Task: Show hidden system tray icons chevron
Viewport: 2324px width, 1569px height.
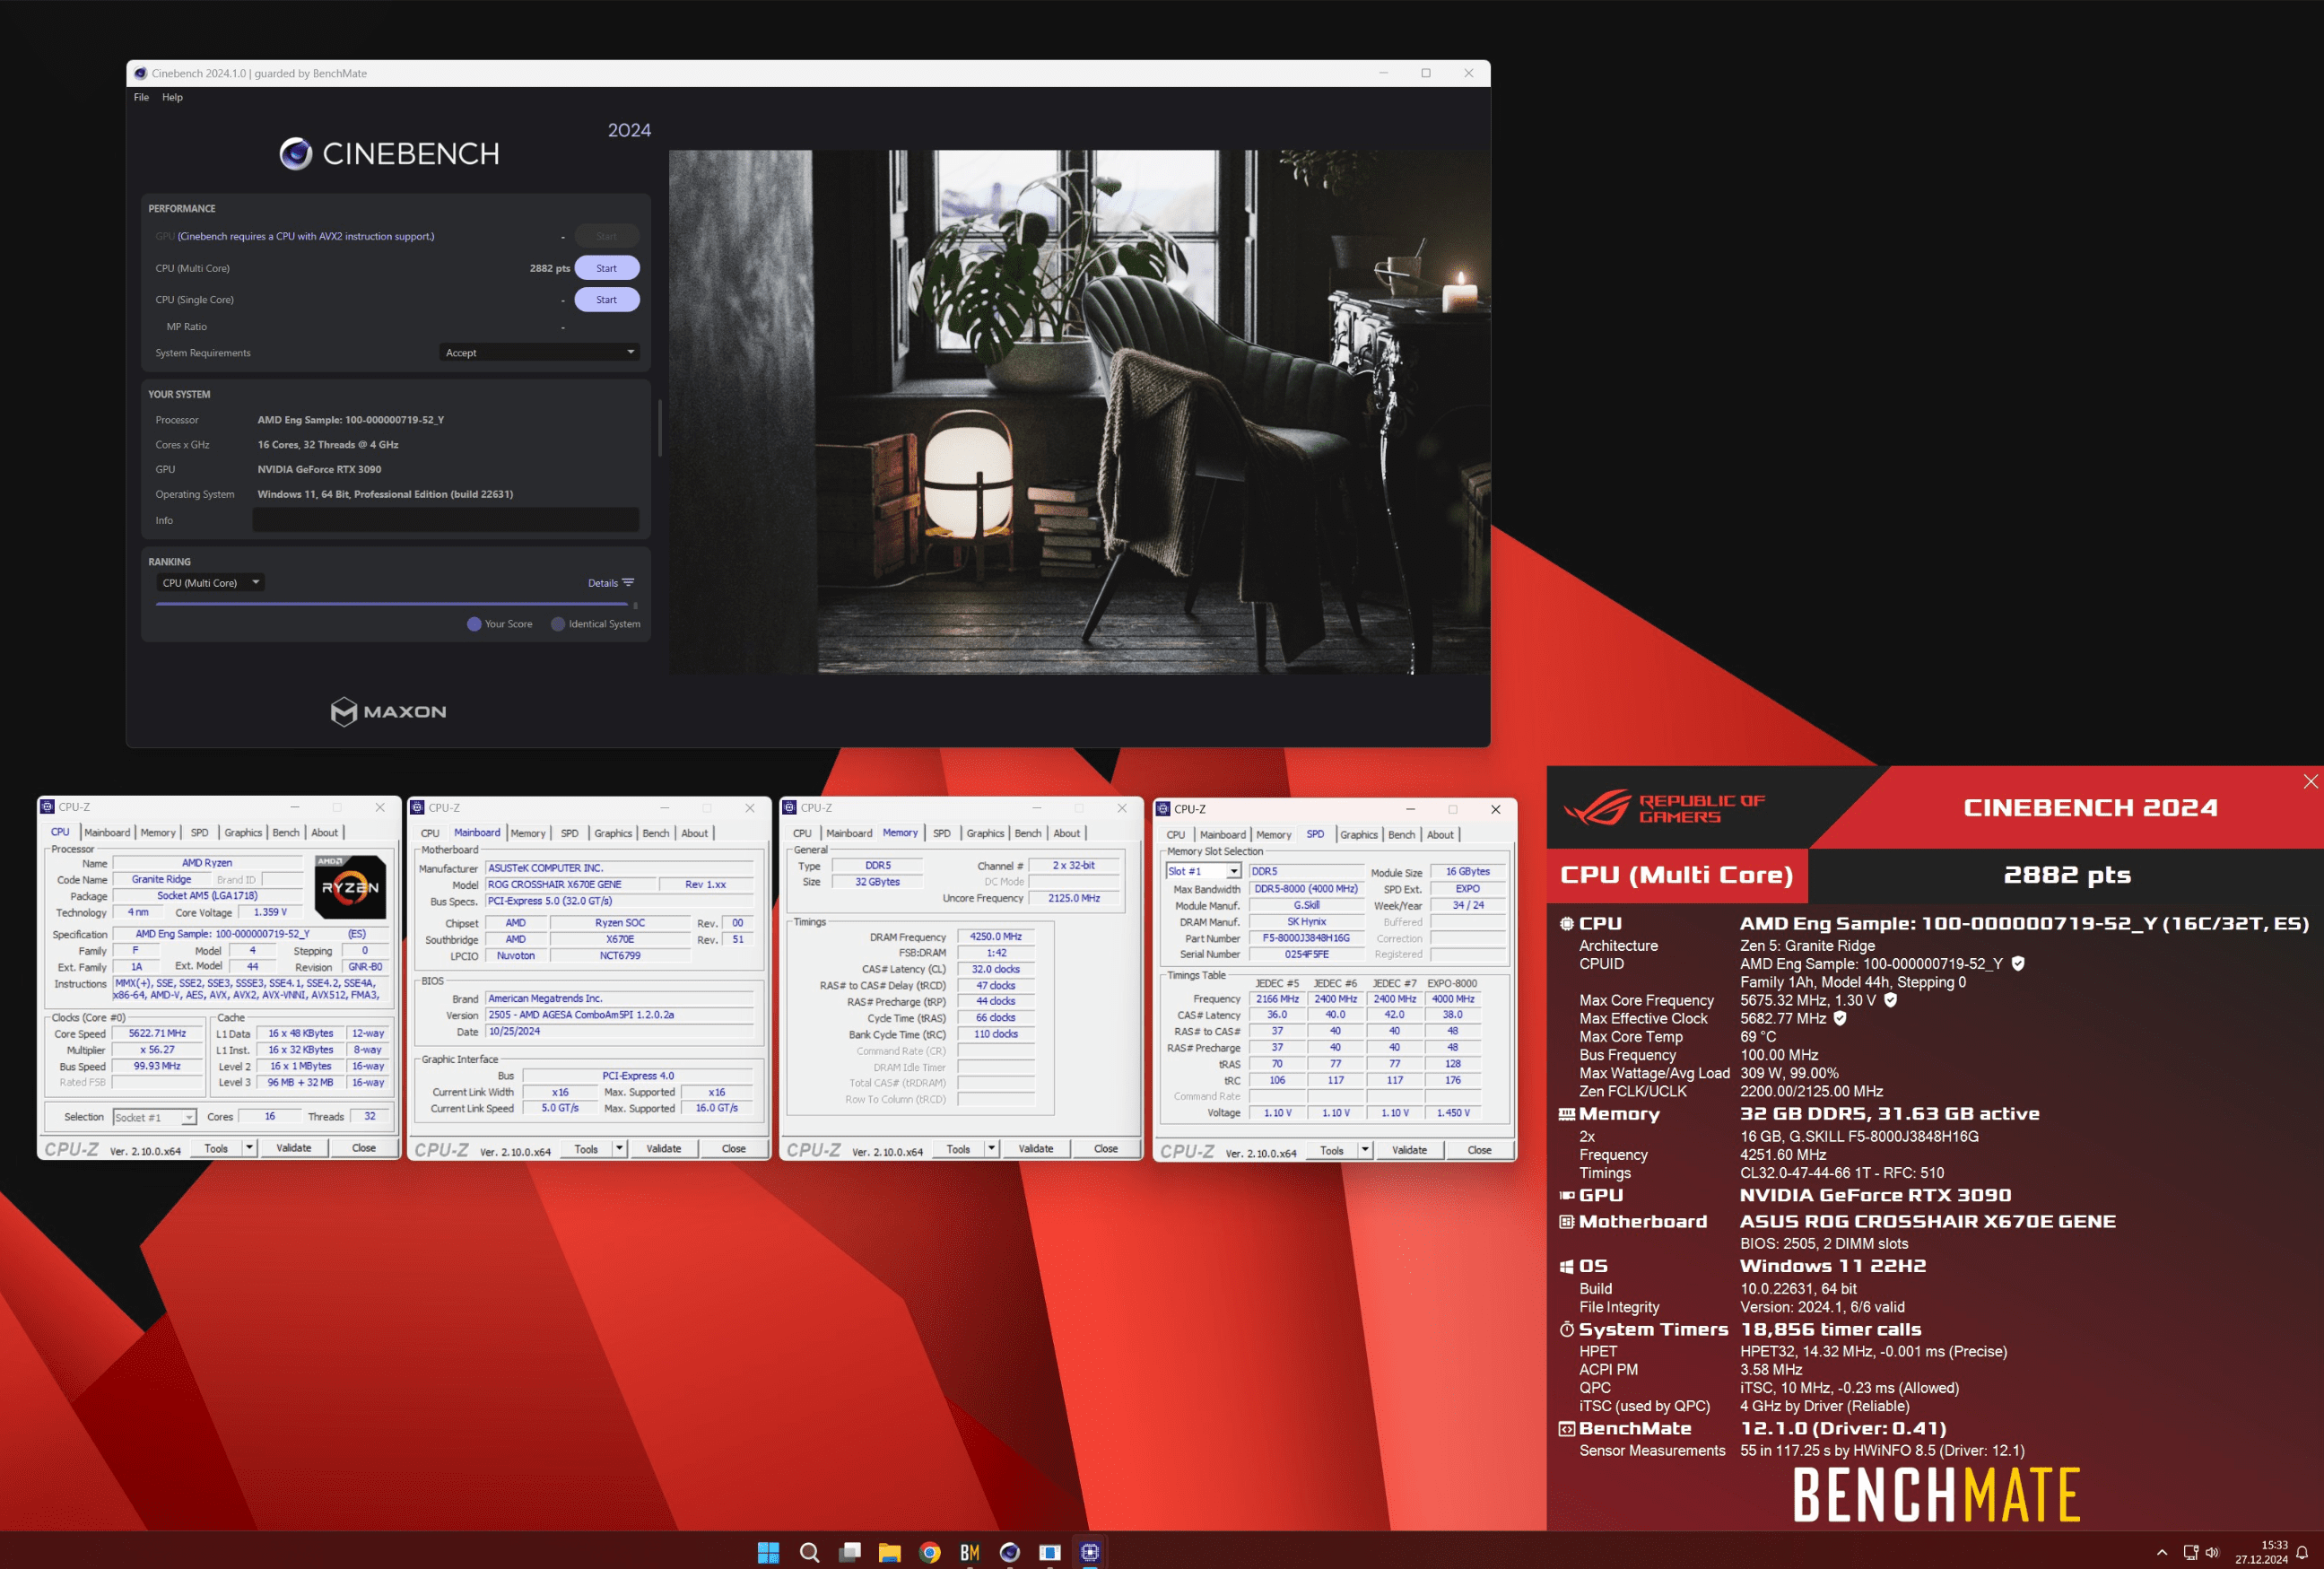Action: click(2161, 1552)
